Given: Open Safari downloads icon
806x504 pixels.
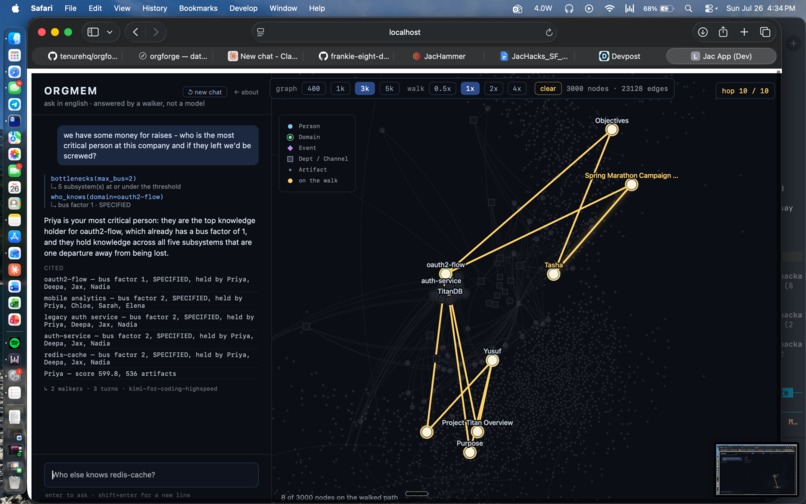Looking at the screenshot, I should tap(703, 32).
